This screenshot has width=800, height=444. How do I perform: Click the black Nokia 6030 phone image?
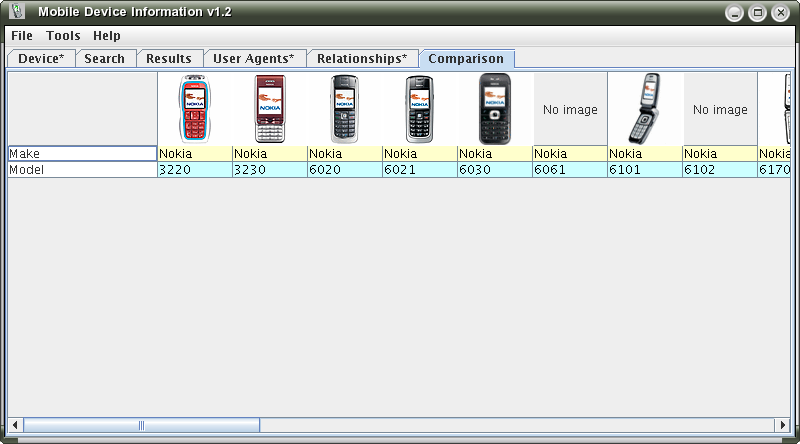(x=494, y=109)
